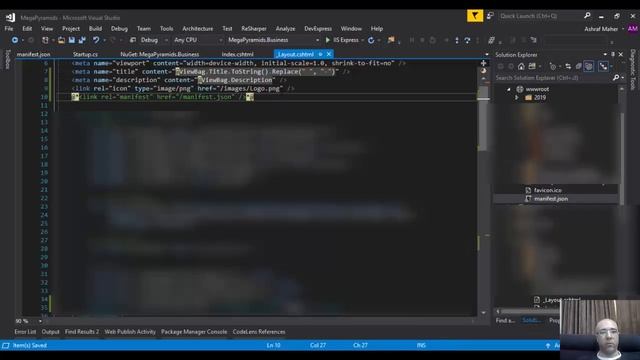Open the MegaPyramids.Business startup project dropdown

coord(317,40)
